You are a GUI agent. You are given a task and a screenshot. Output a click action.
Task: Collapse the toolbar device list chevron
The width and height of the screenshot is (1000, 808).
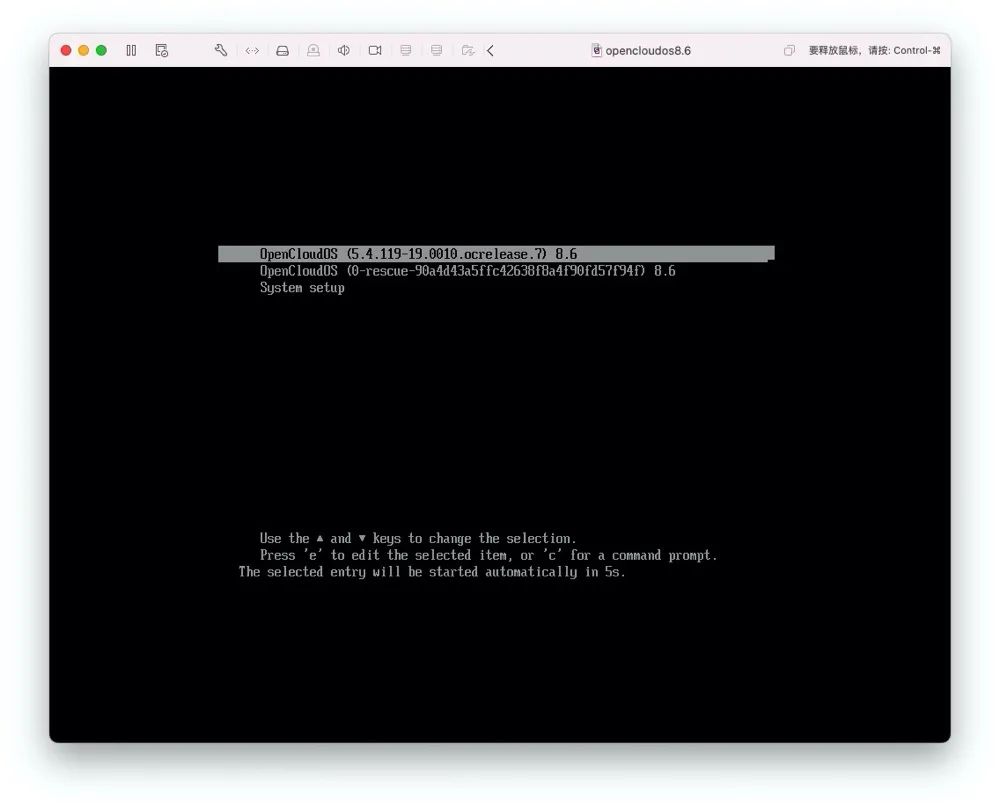point(491,50)
